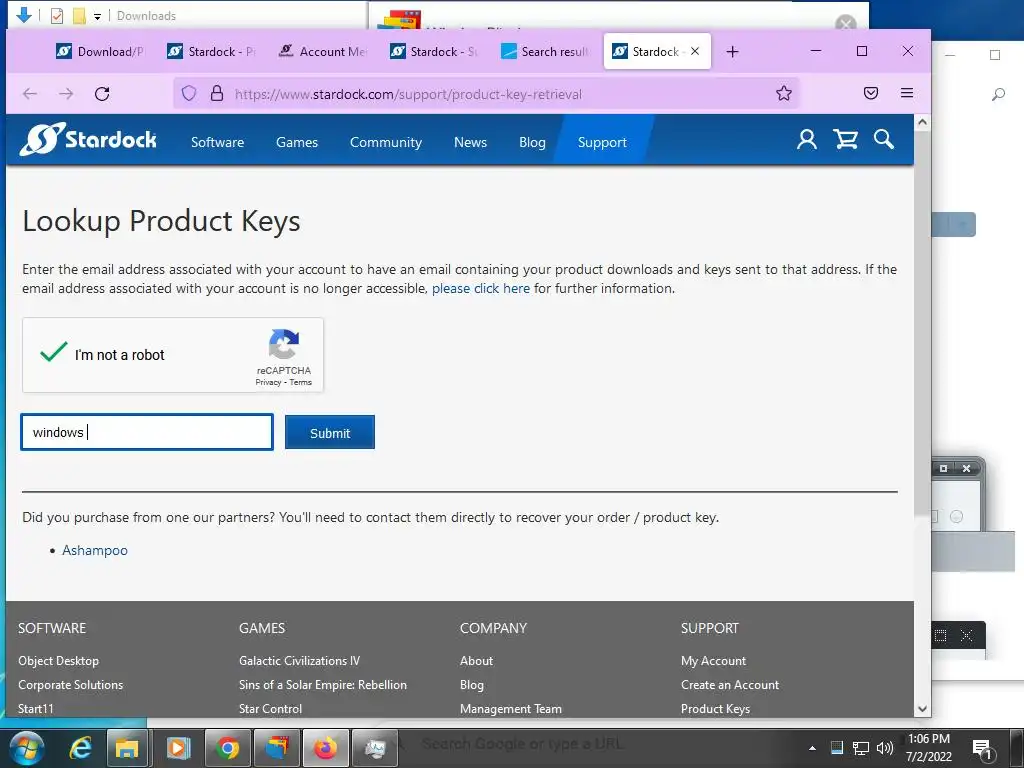1024x768 pixels.
Task: Open the Firefox hamburger application menu
Action: [906, 93]
